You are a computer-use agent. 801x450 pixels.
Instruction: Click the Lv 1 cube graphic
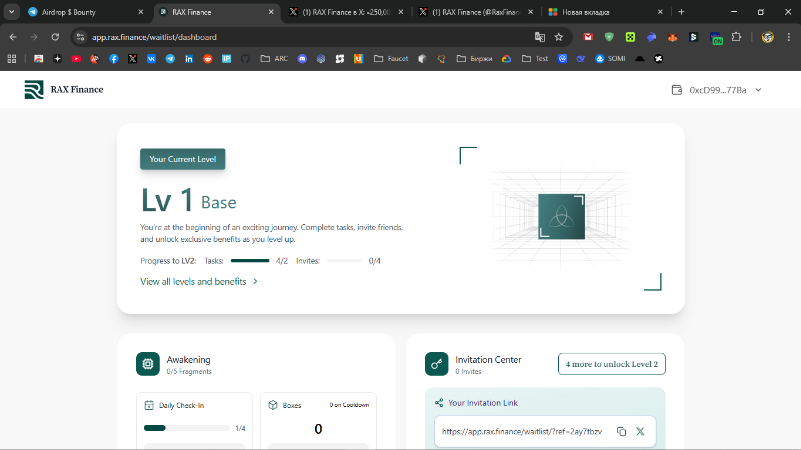(561, 216)
